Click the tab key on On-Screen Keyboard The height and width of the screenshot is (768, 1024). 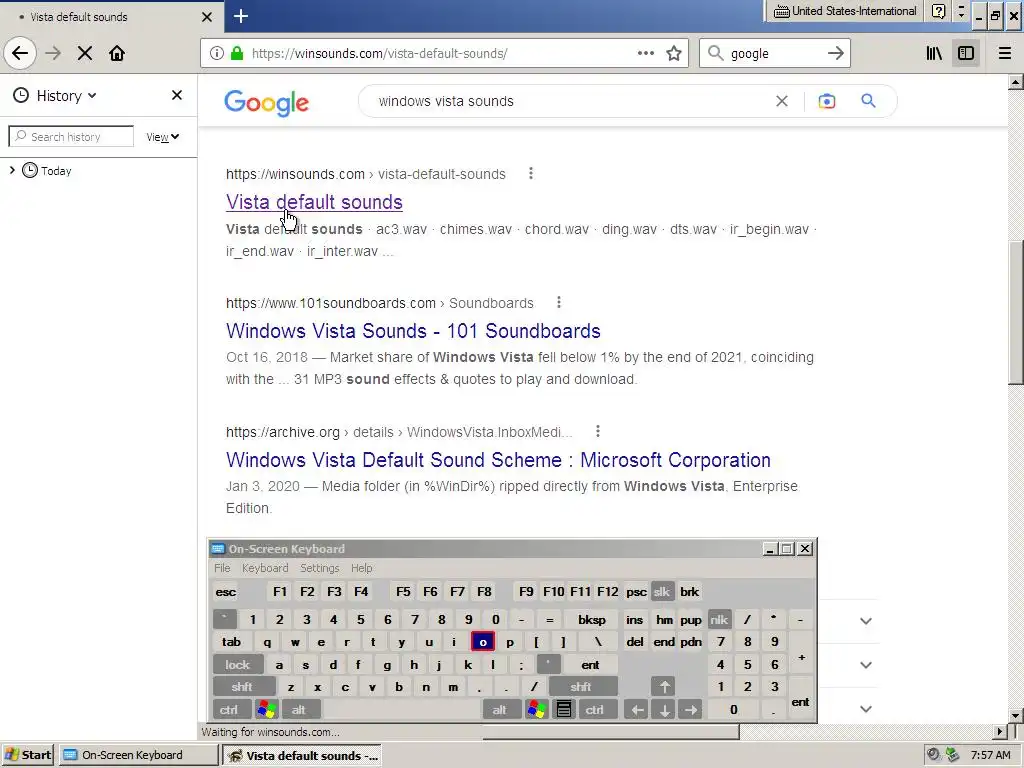(231, 642)
